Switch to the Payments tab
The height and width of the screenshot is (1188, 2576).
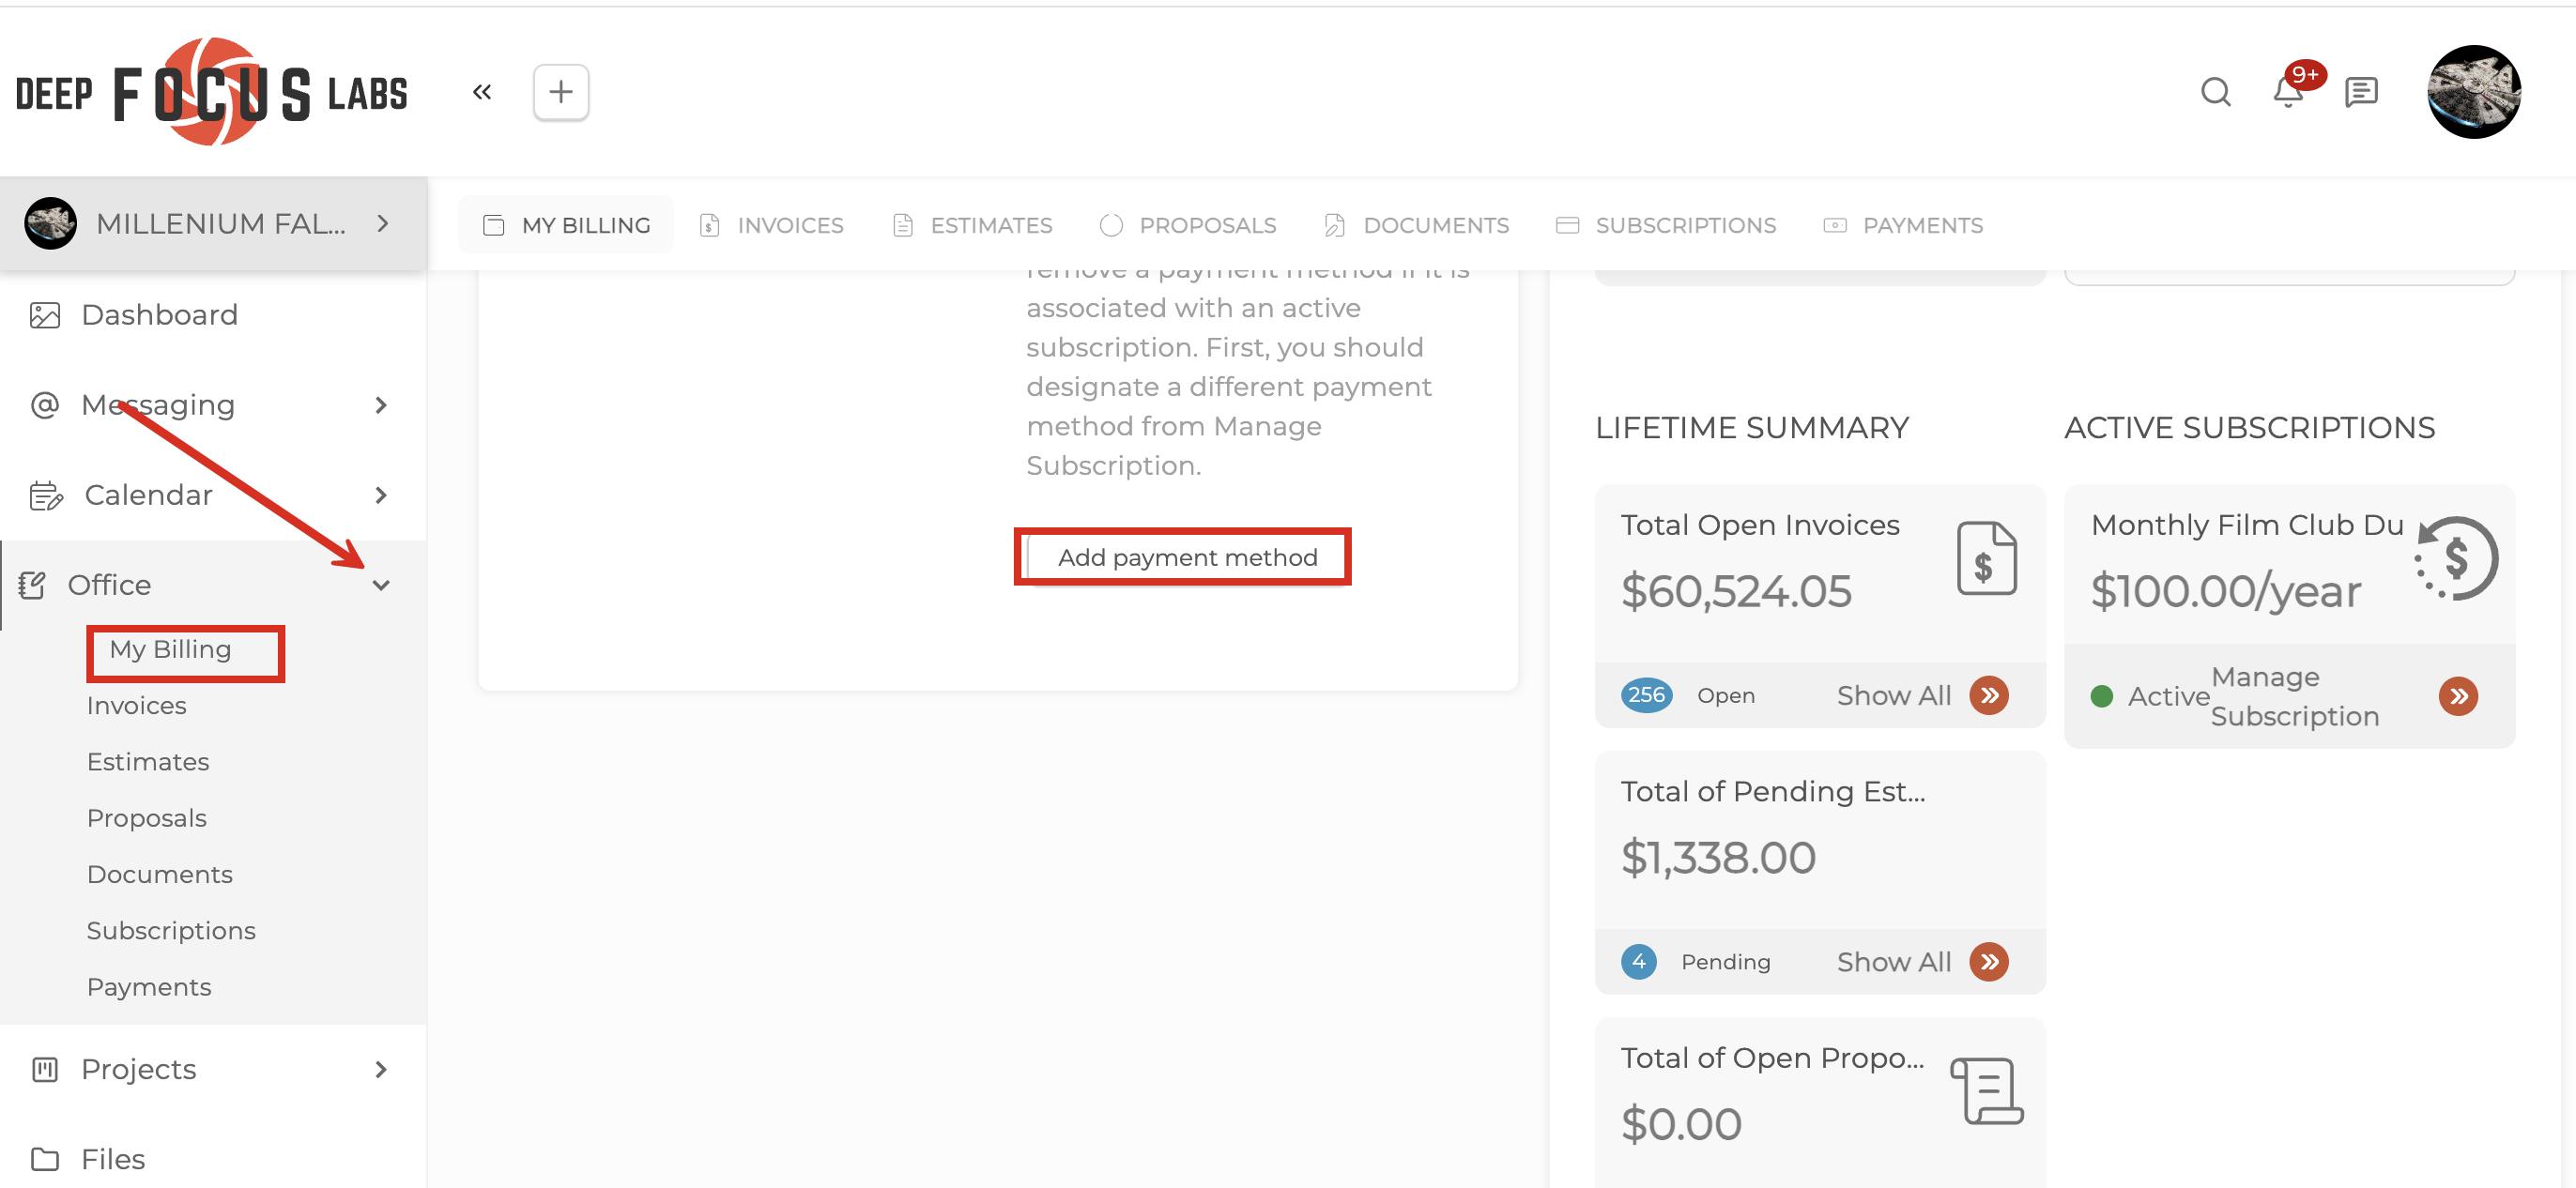[x=1903, y=225]
